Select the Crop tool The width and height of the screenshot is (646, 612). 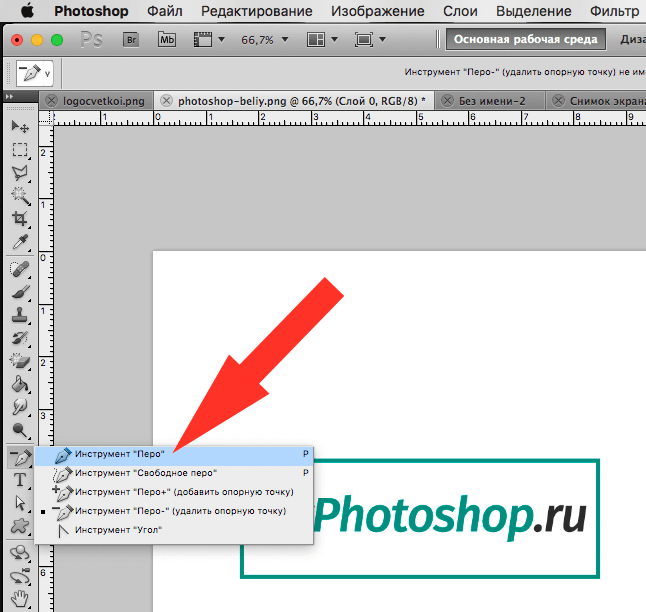point(19,219)
